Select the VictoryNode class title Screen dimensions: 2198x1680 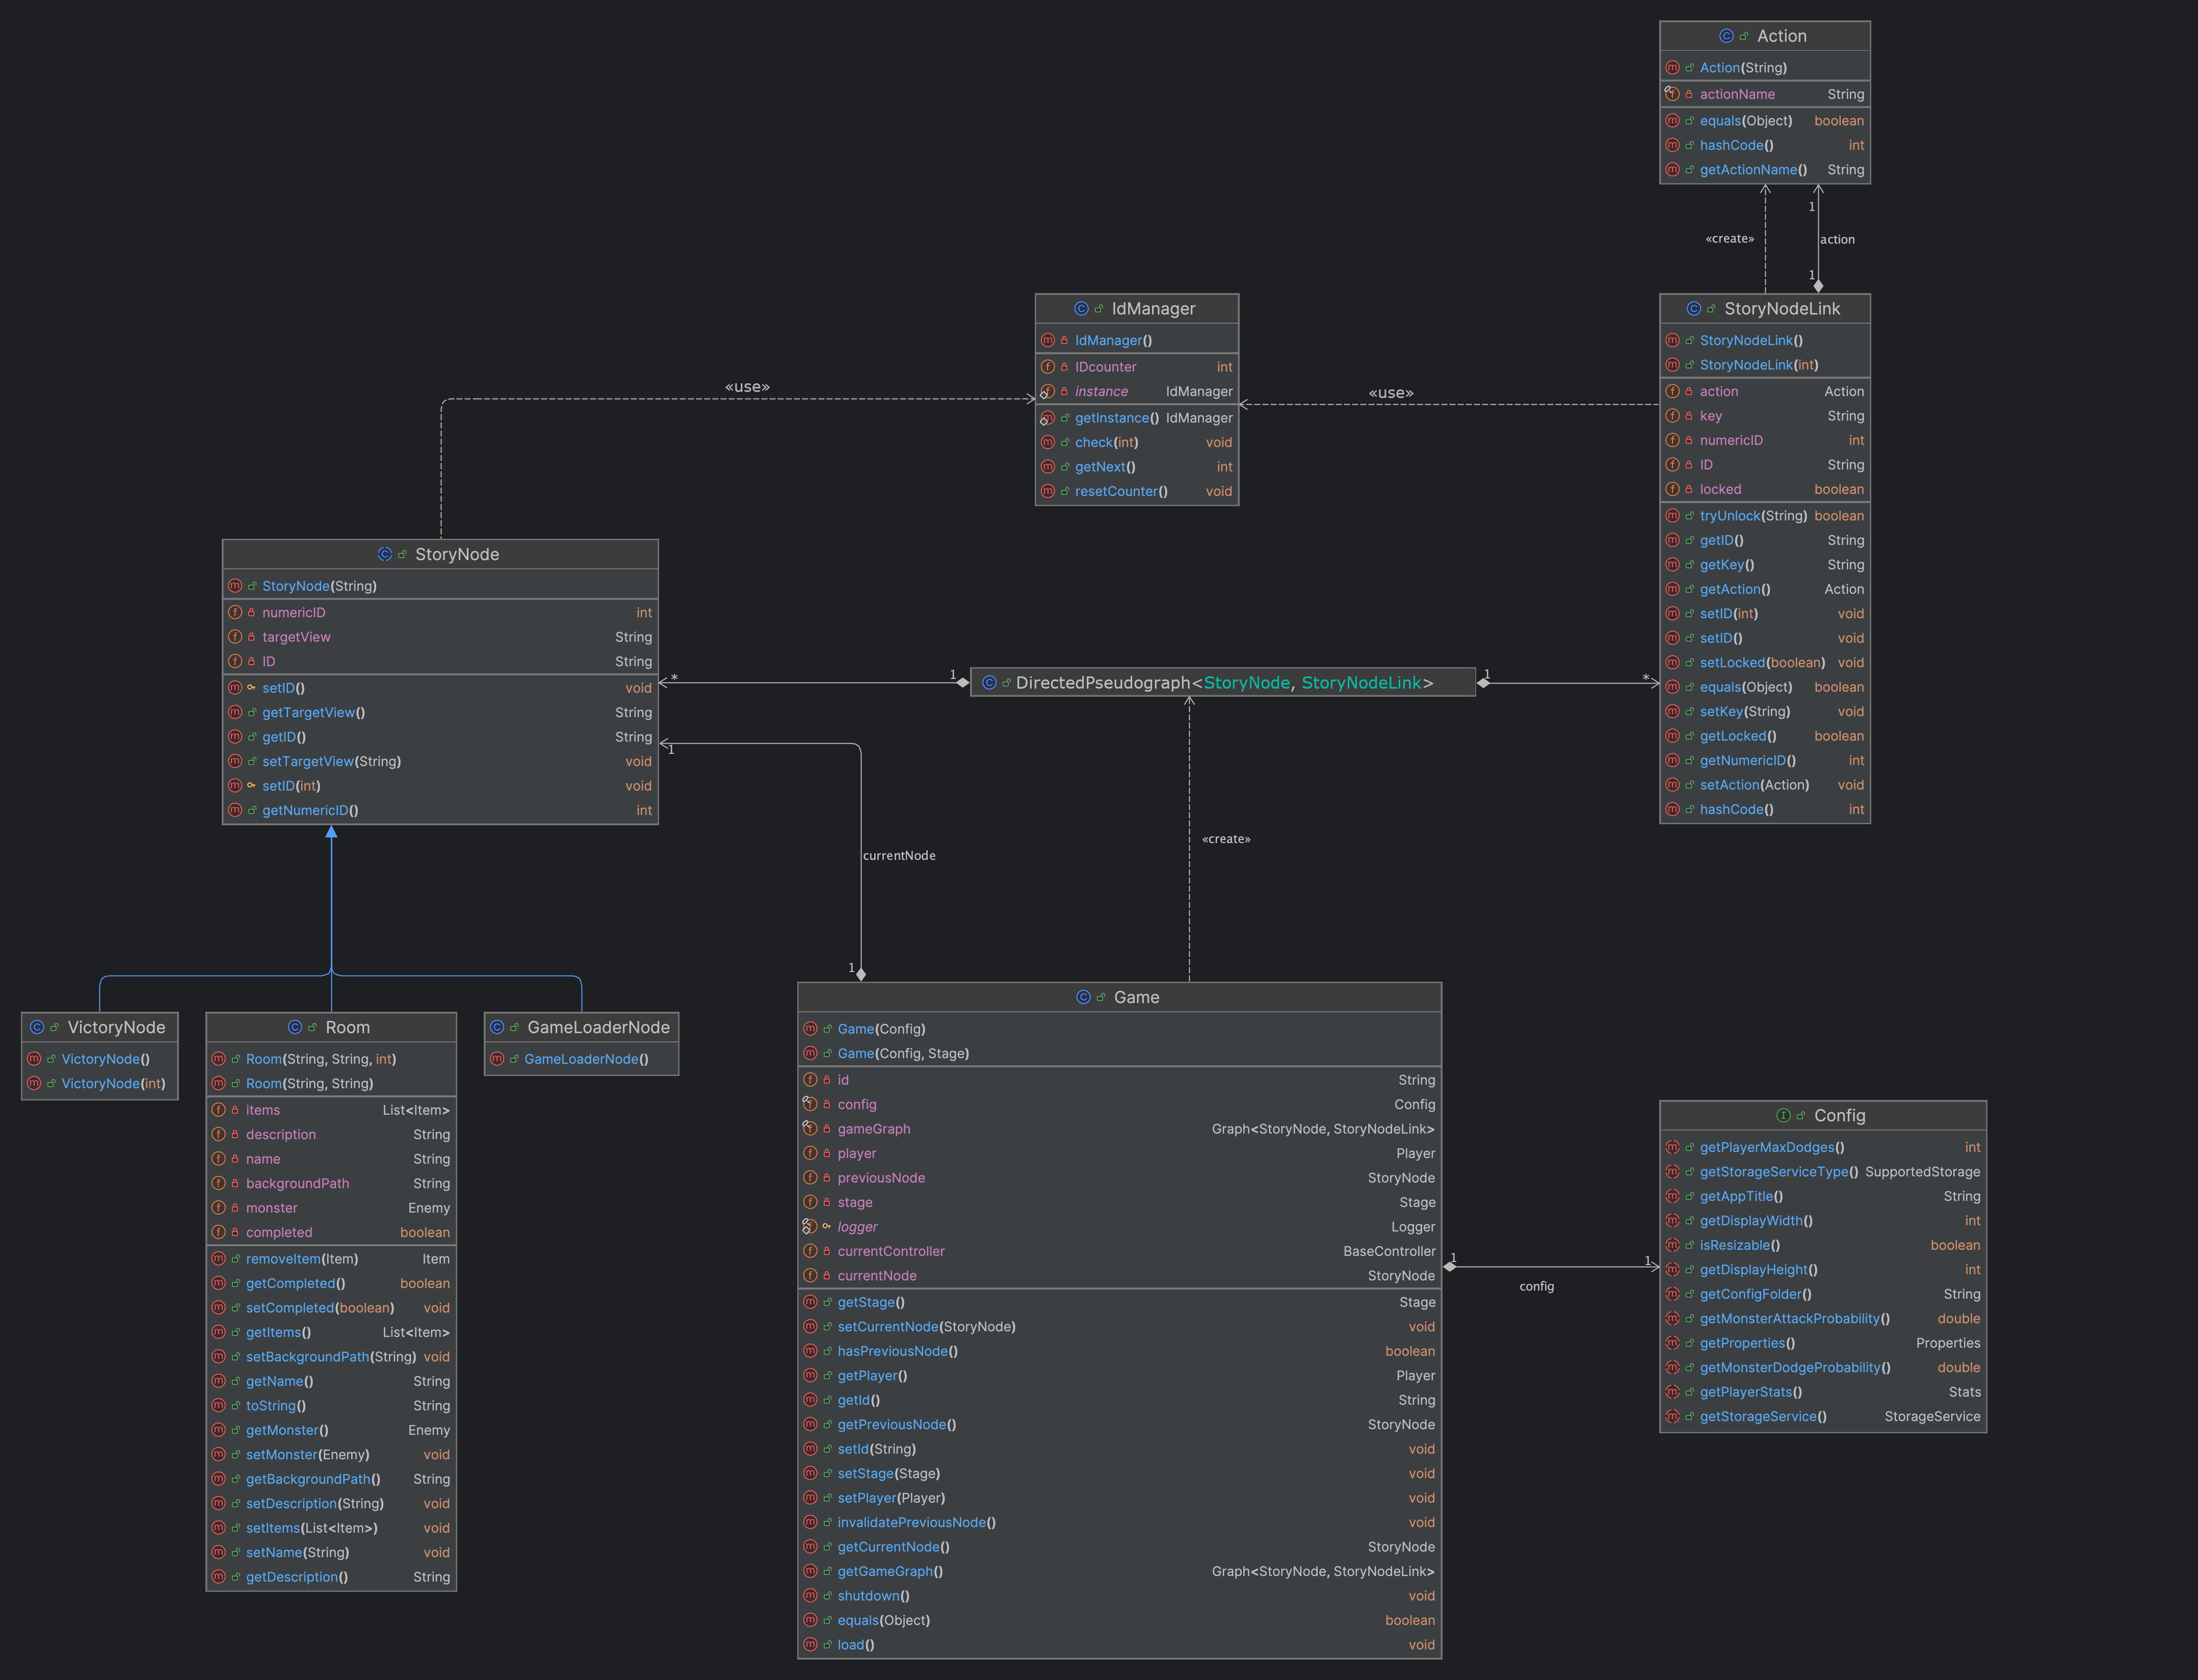116,1027
